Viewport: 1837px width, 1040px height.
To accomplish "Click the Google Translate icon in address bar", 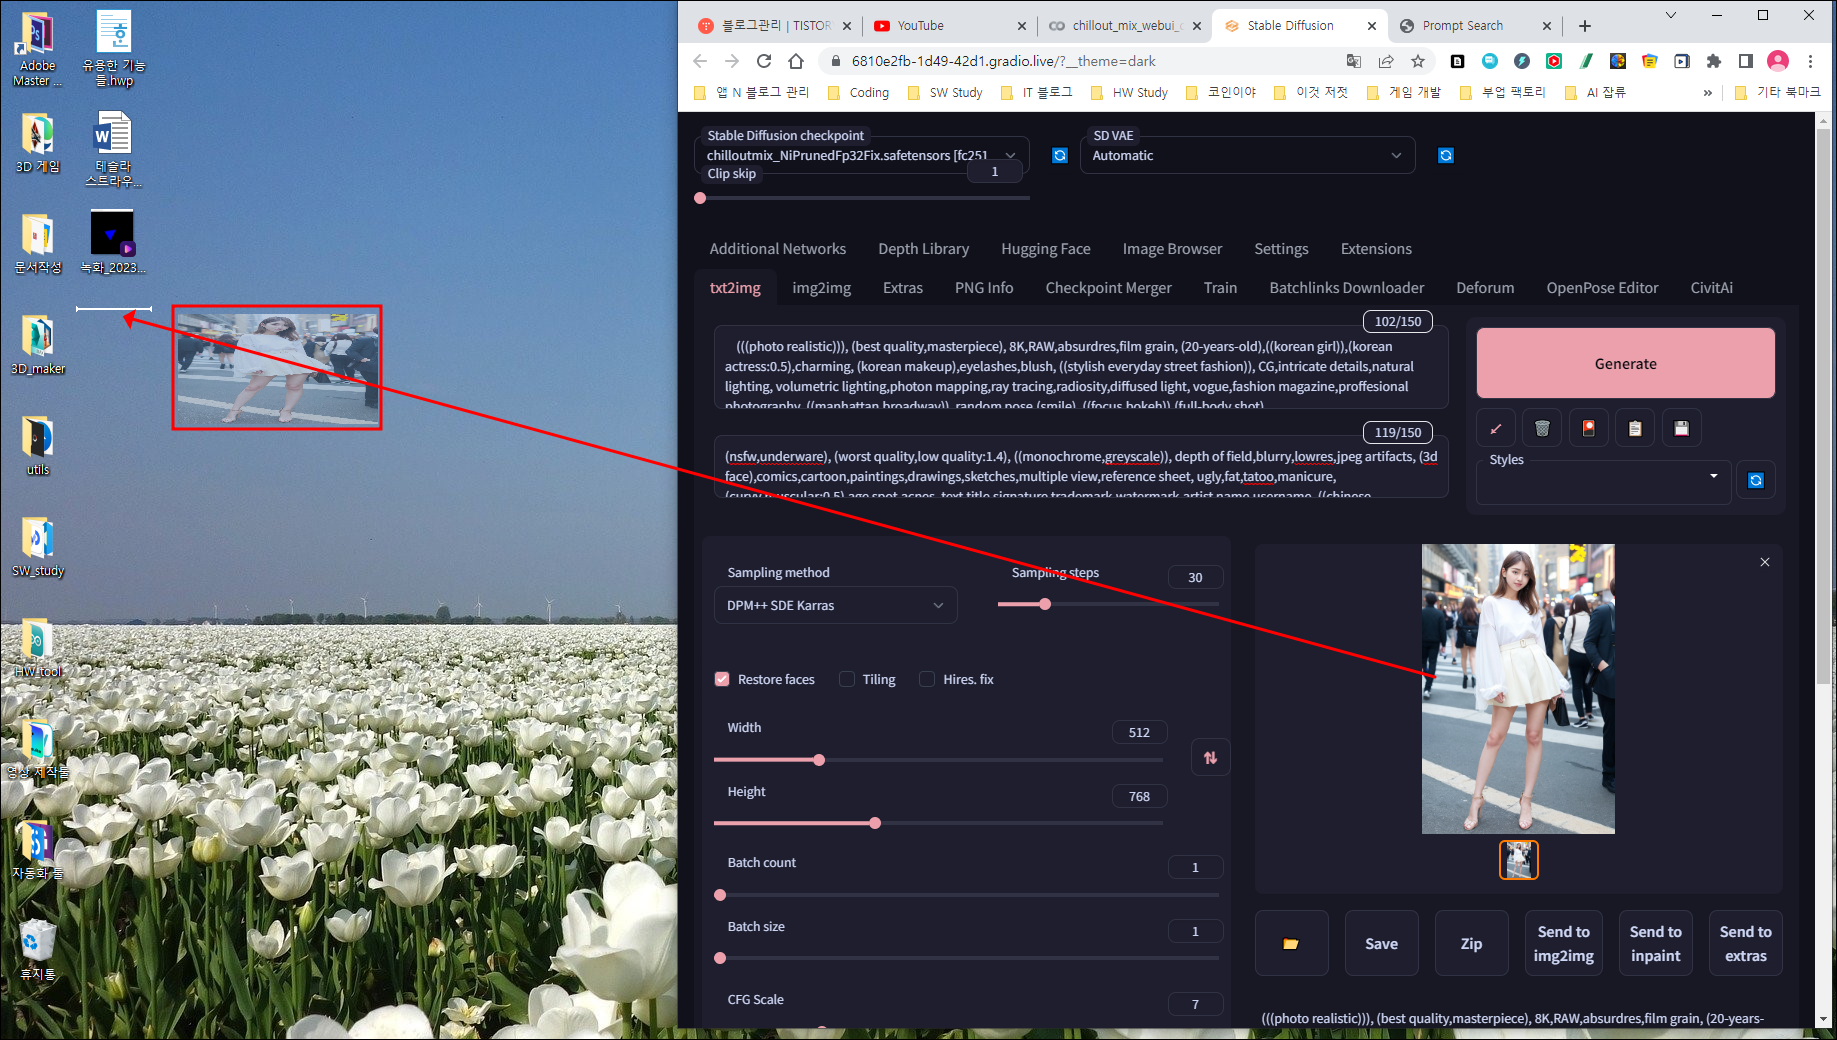I will coord(1354,61).
